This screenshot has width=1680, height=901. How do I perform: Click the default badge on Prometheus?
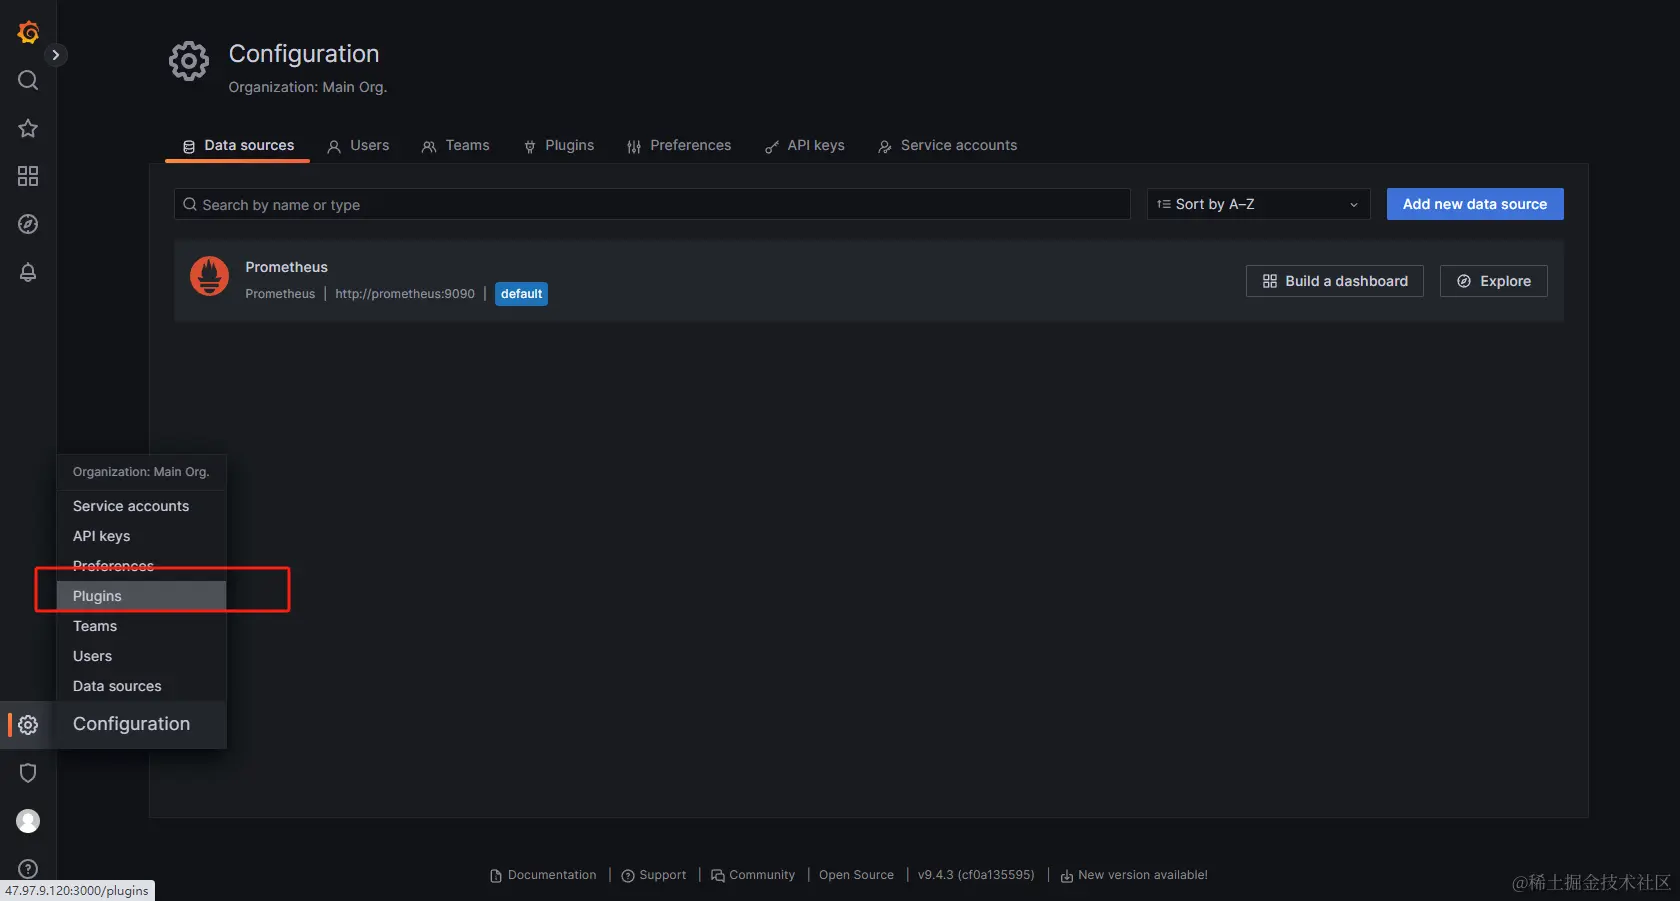(521, 294)
